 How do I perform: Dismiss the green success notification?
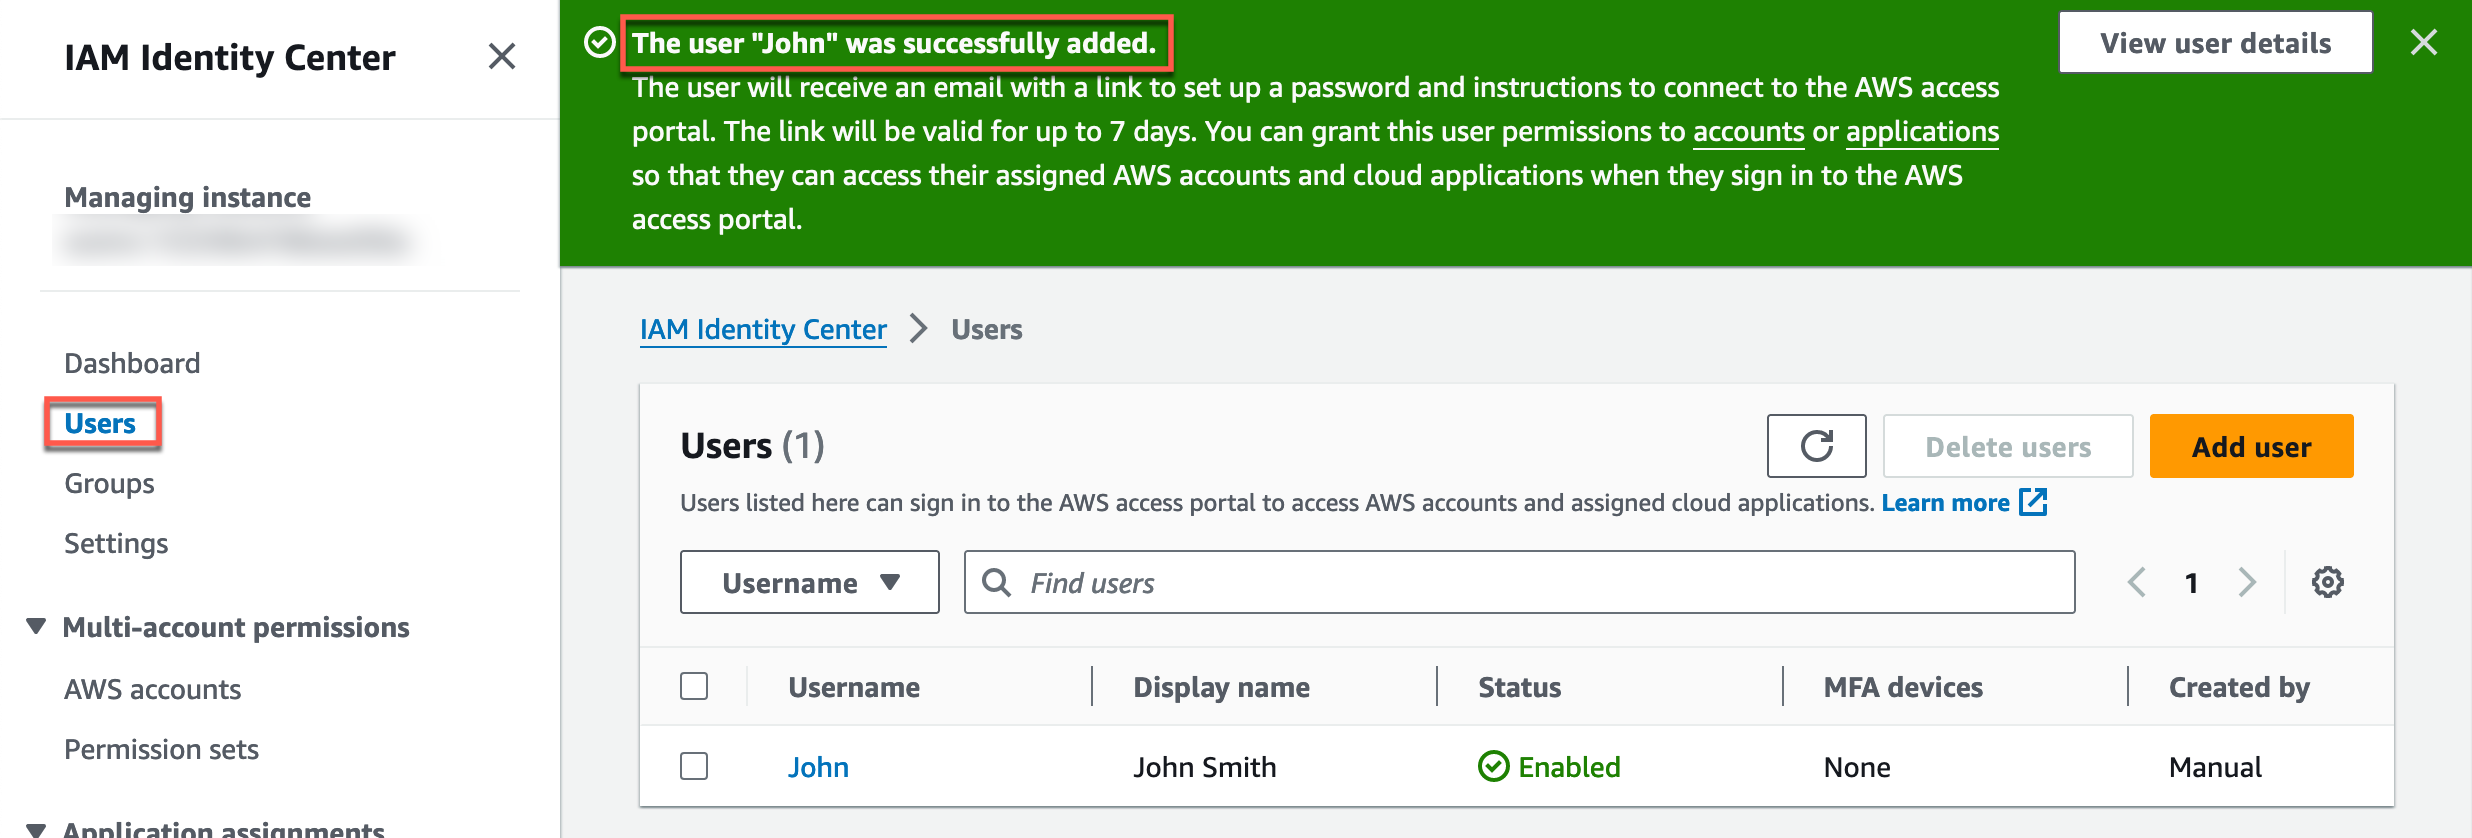point(2424,42)
